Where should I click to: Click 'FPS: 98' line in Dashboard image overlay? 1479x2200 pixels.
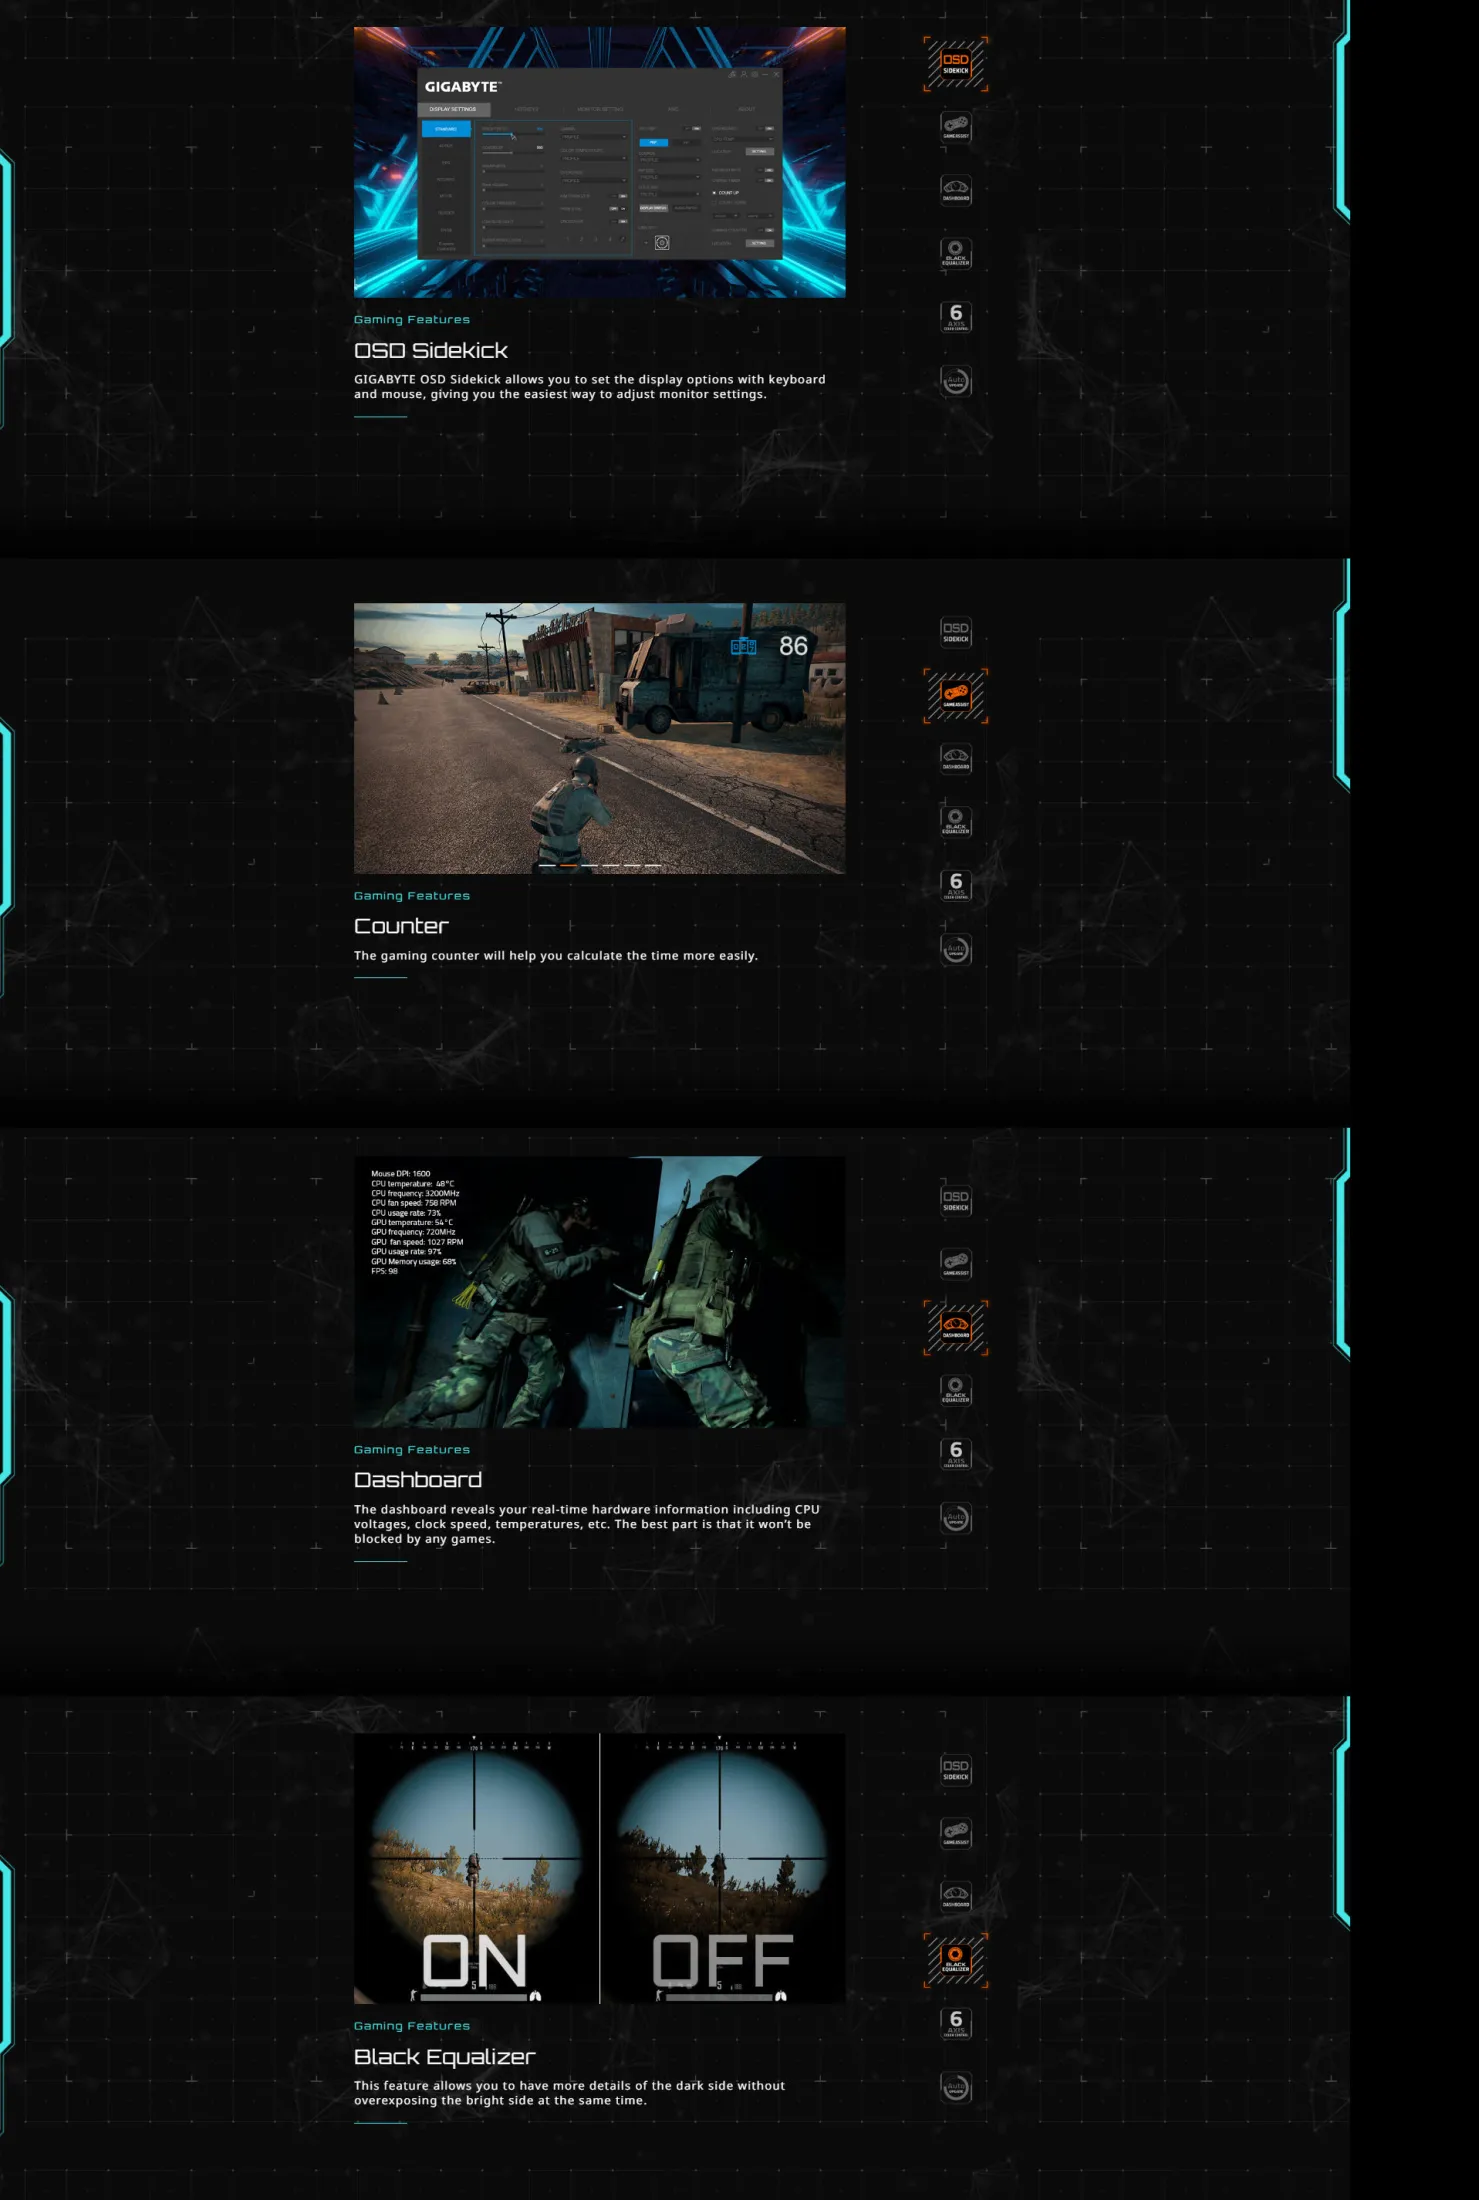[x=385, y=1271]
